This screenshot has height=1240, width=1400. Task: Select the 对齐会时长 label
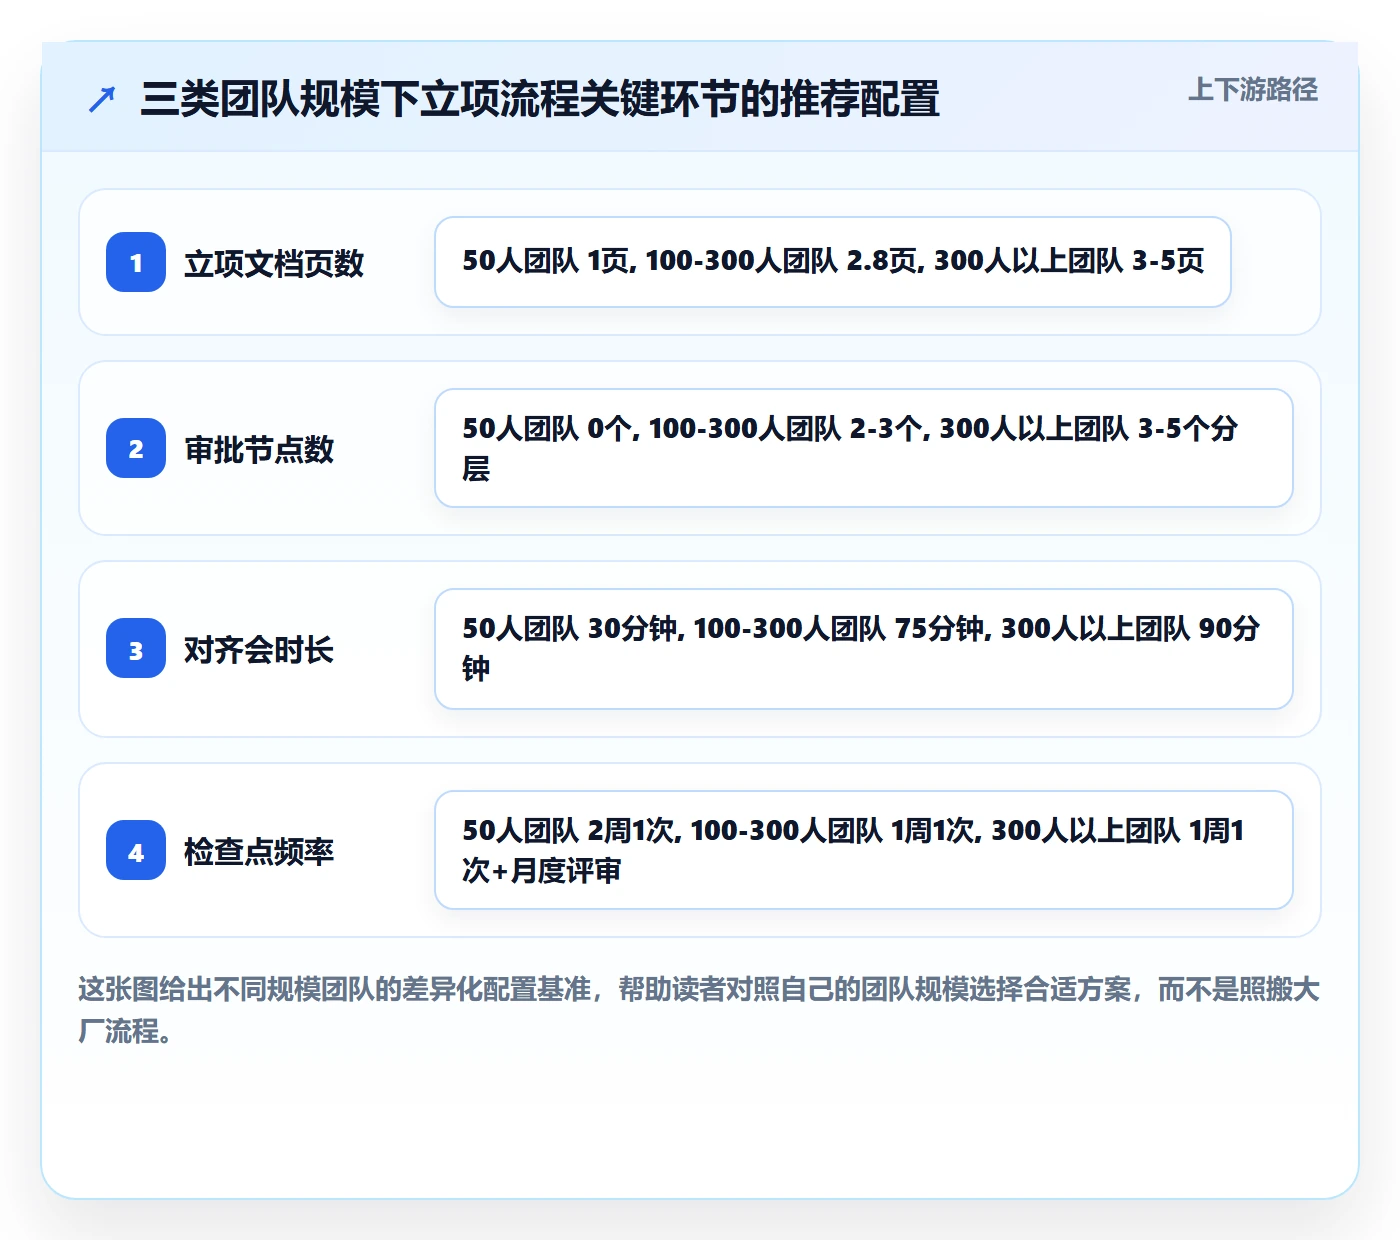coord(259,650)
